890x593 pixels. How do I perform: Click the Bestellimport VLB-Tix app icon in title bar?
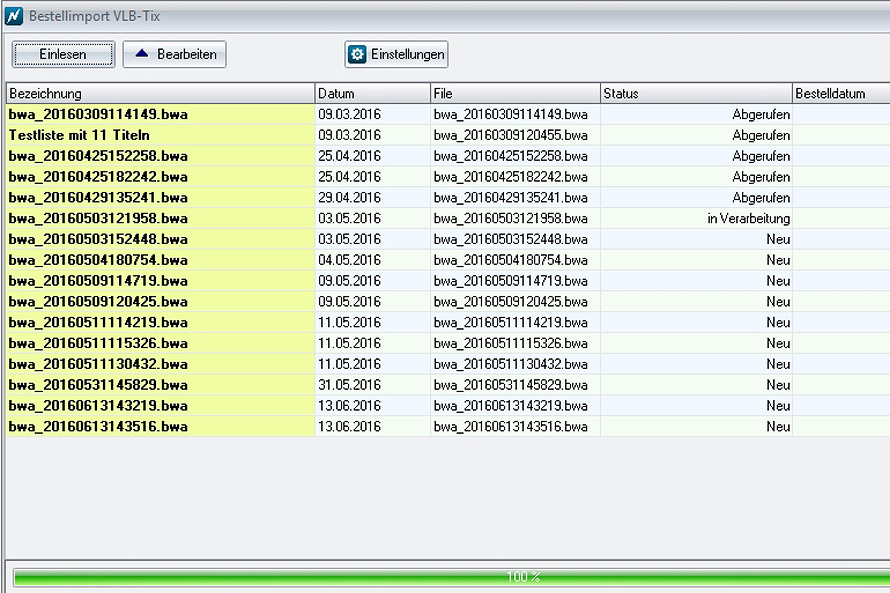click(x=13, y=17)
